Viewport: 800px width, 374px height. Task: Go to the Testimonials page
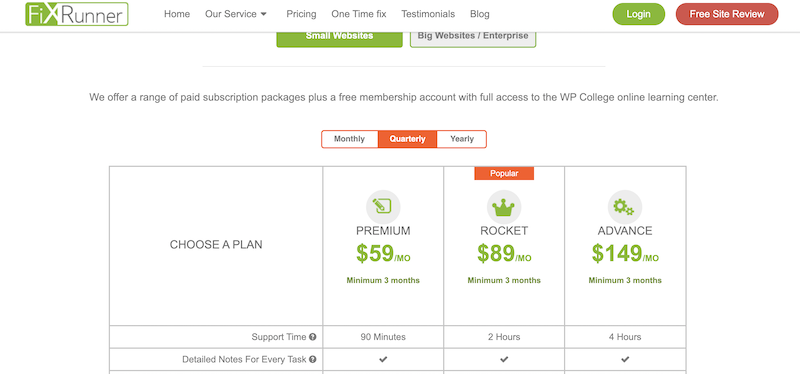[x=428, y=14]
